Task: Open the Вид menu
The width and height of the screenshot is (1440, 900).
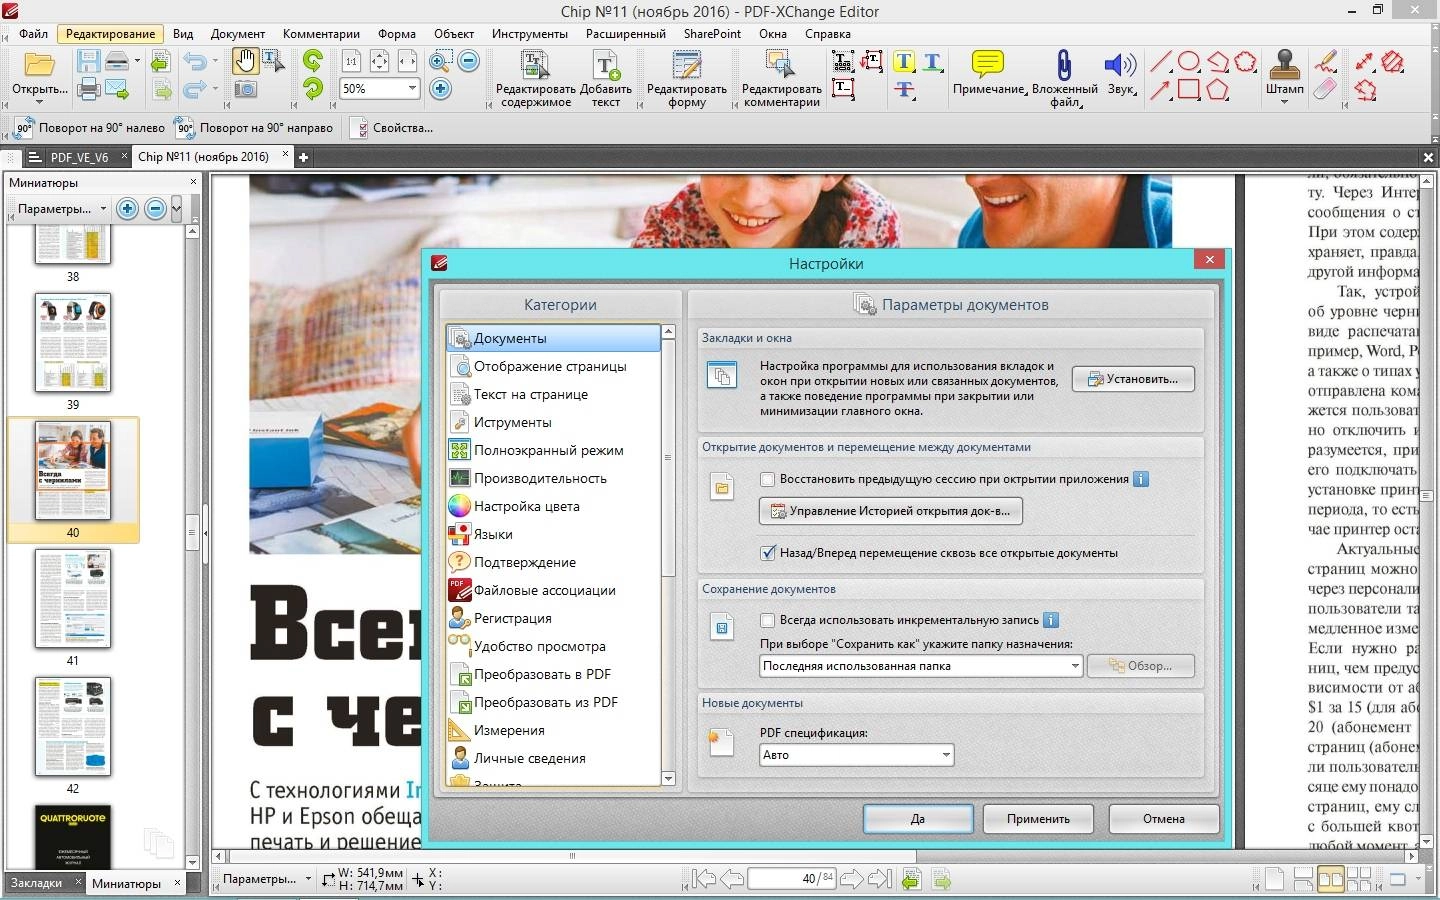Action: [x=183, y=34]
